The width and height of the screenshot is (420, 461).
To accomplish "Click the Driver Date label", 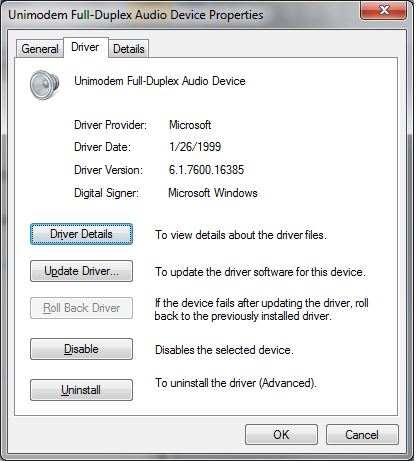I will tap(102, 147).
